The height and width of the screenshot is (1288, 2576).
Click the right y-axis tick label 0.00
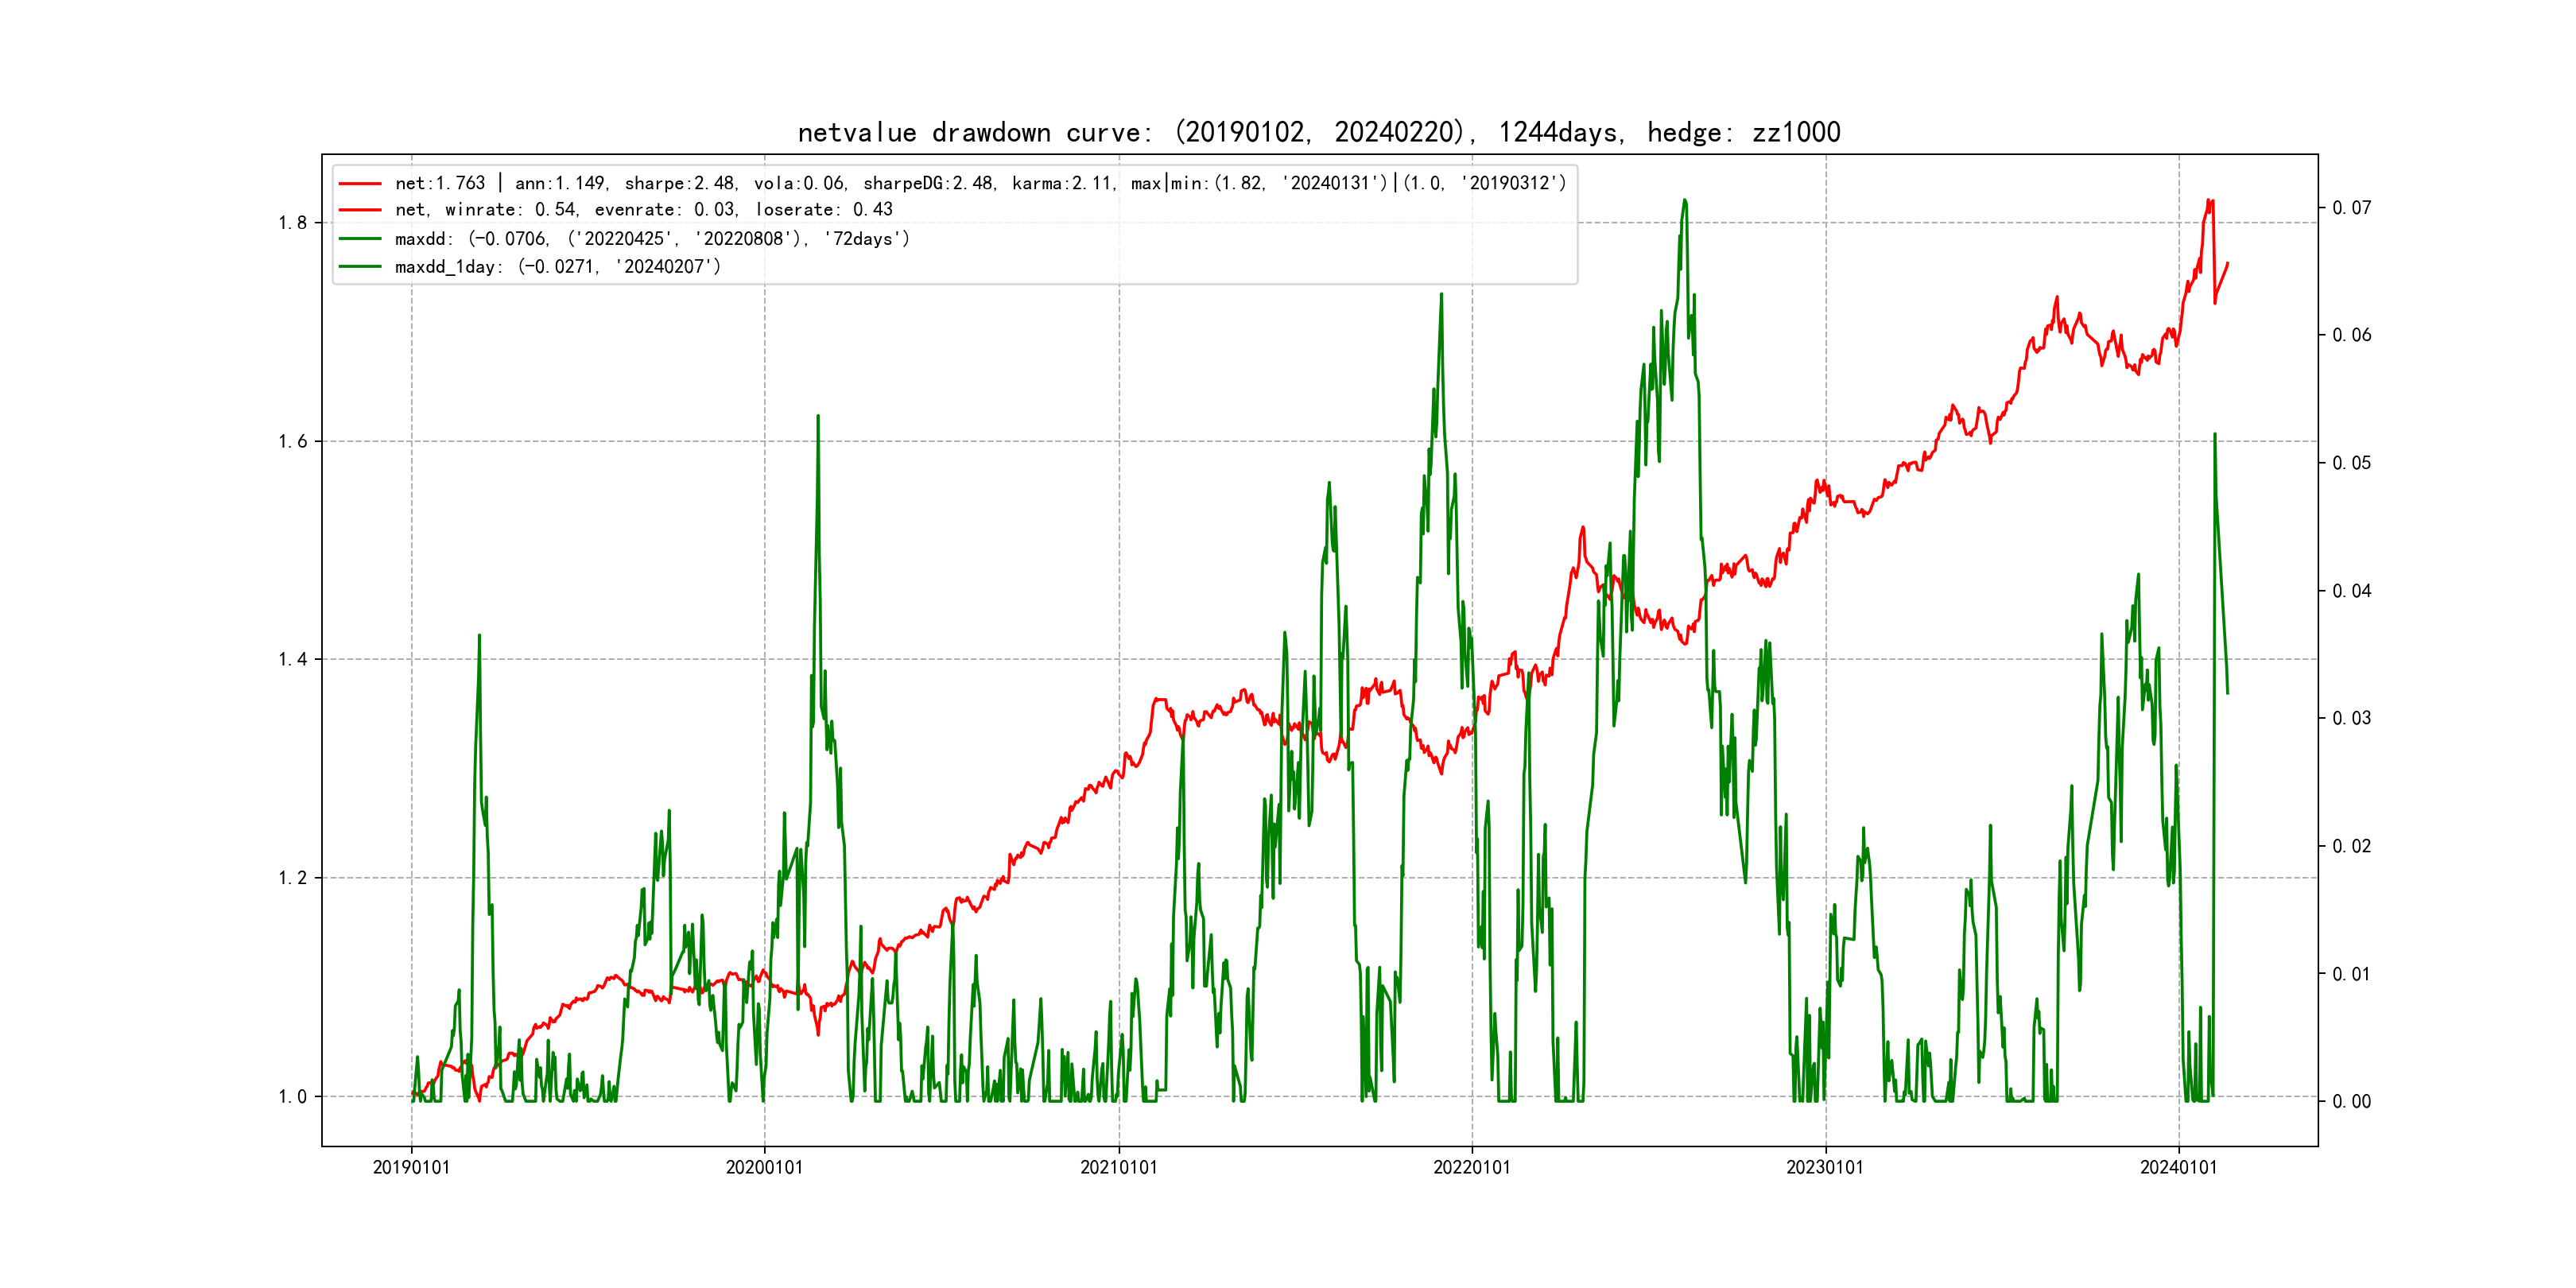point(2351,1102)
